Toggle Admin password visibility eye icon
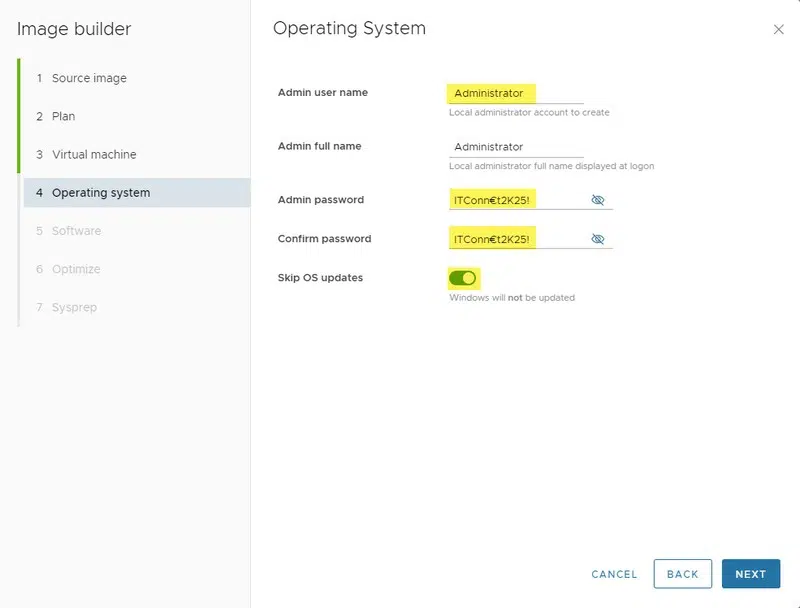 pyautogui.click(x=598, y=200)
